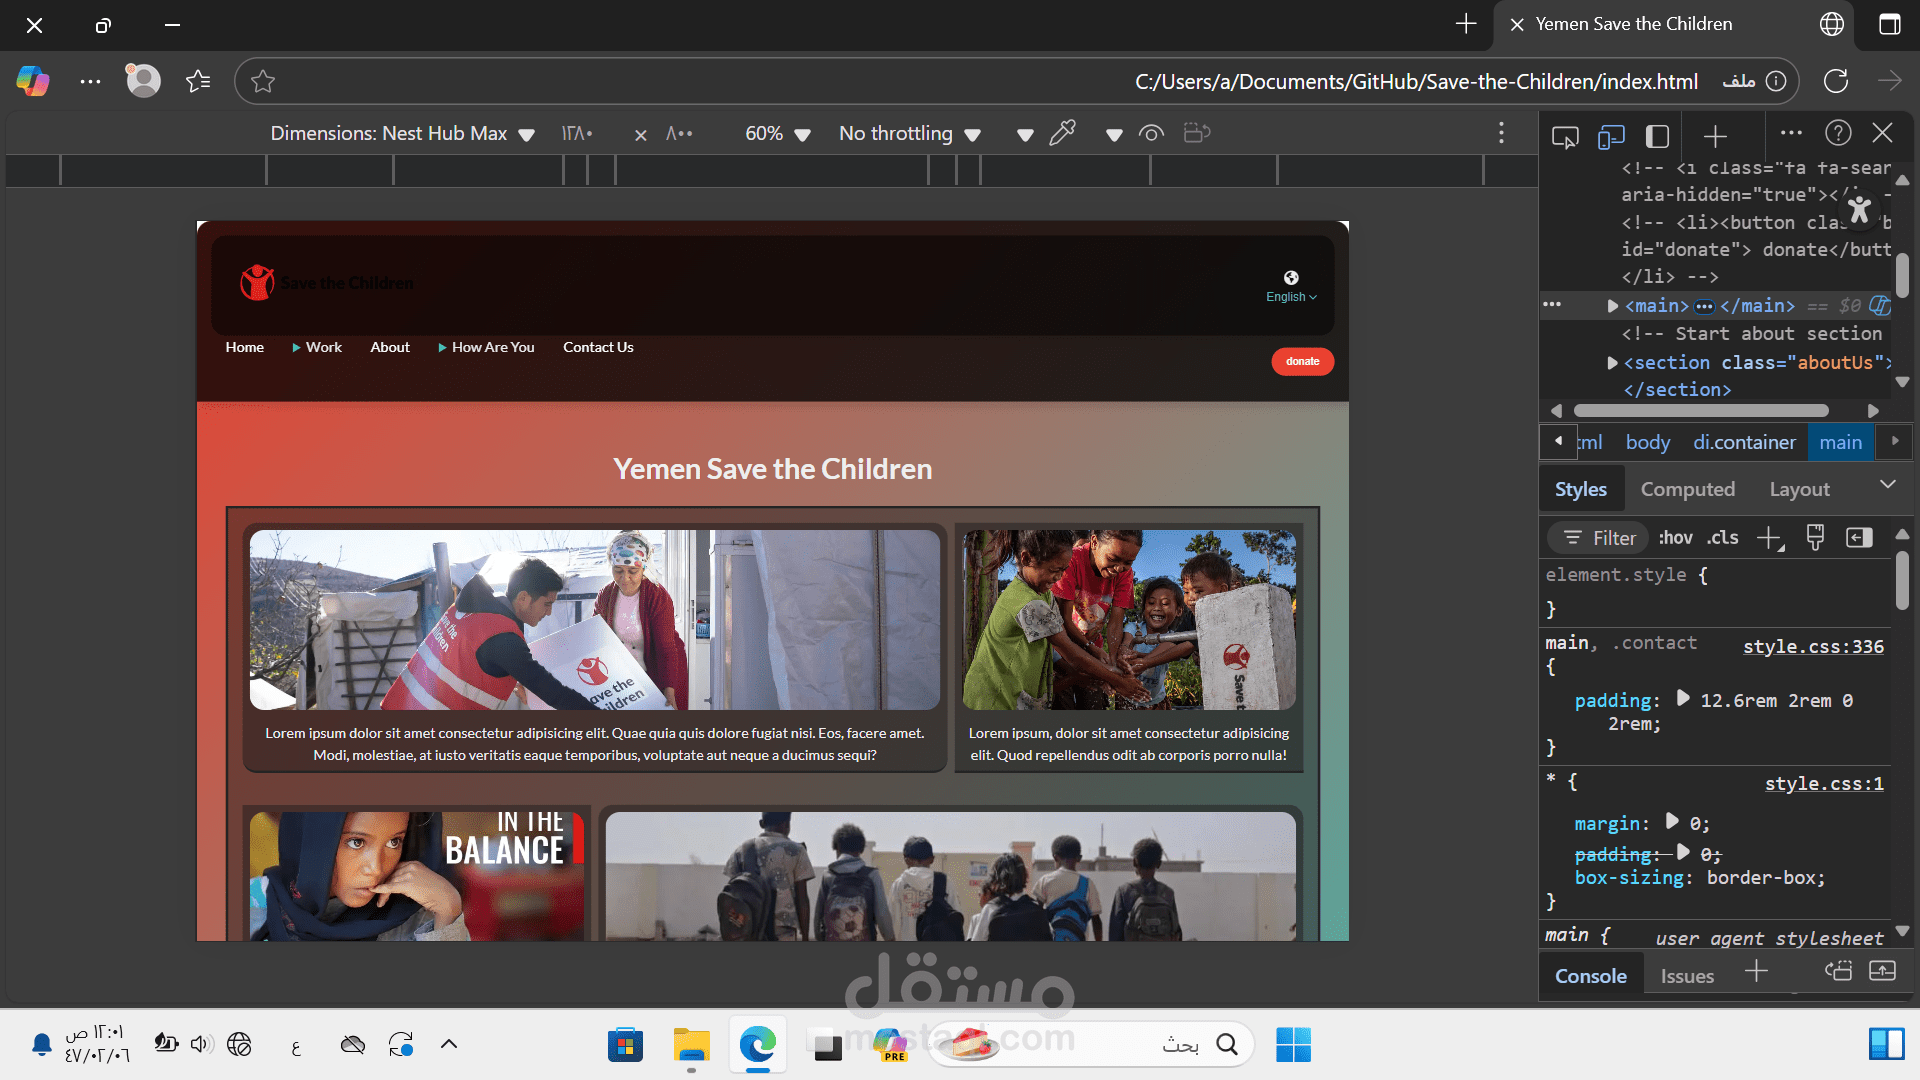
Task: Toggle device emulation toolbar icon
Action: coord(1611,136)
